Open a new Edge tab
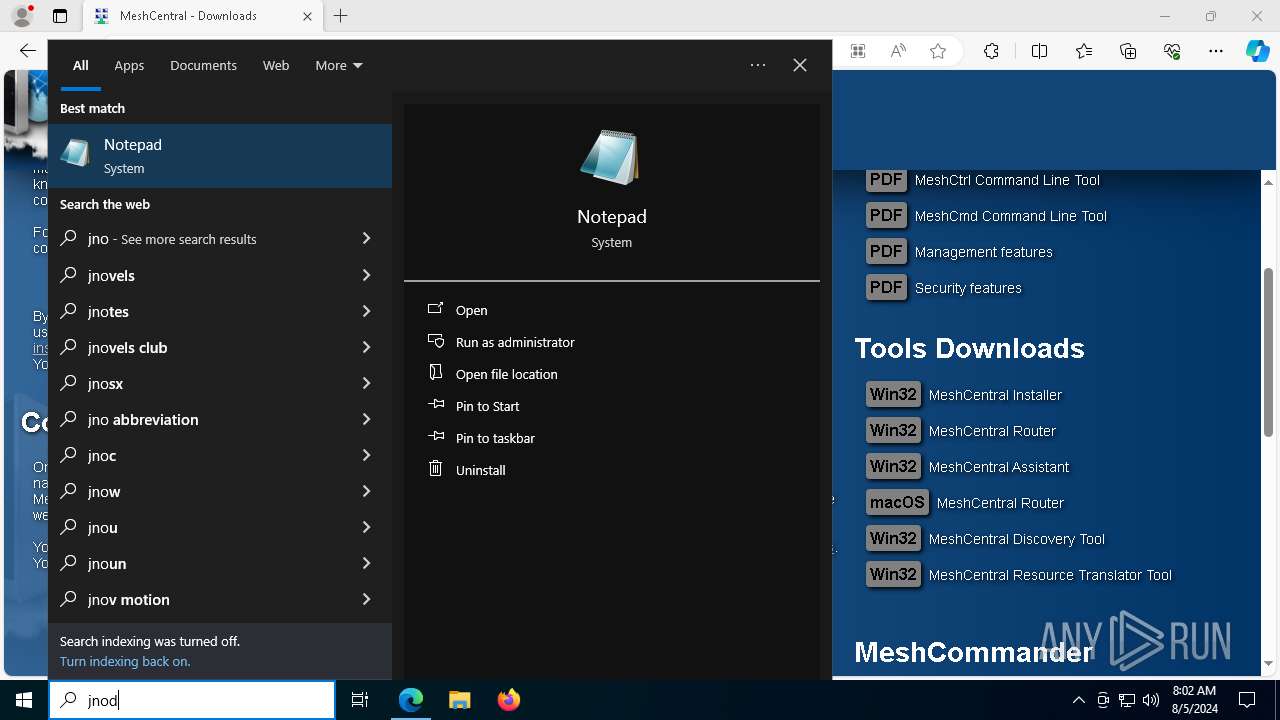Screen dimensions: 1280x720 [340, 16]
